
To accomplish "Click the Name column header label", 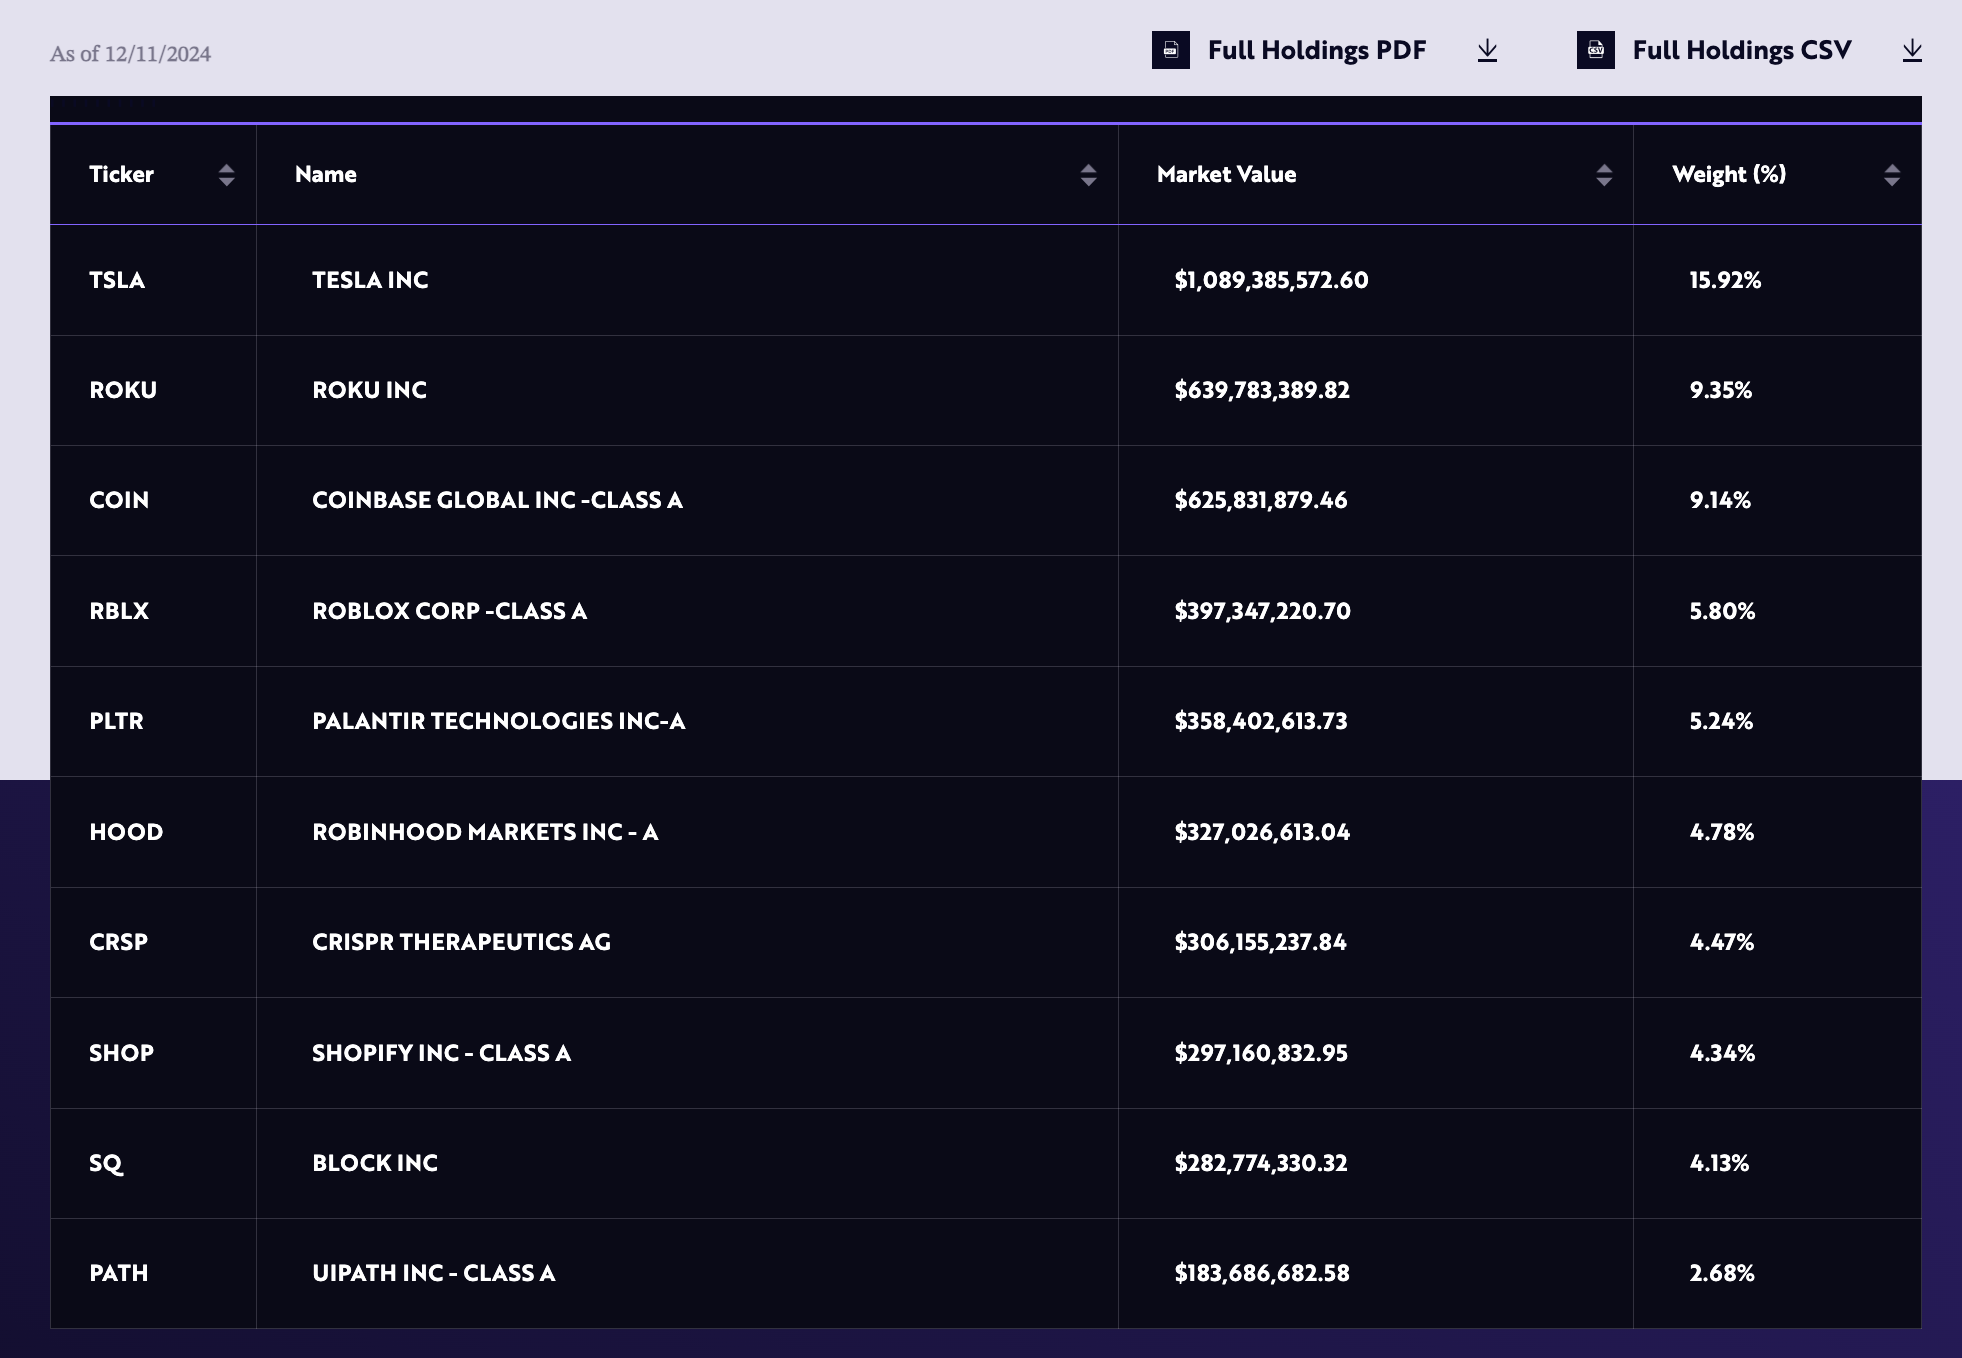I will coord(325,174).
